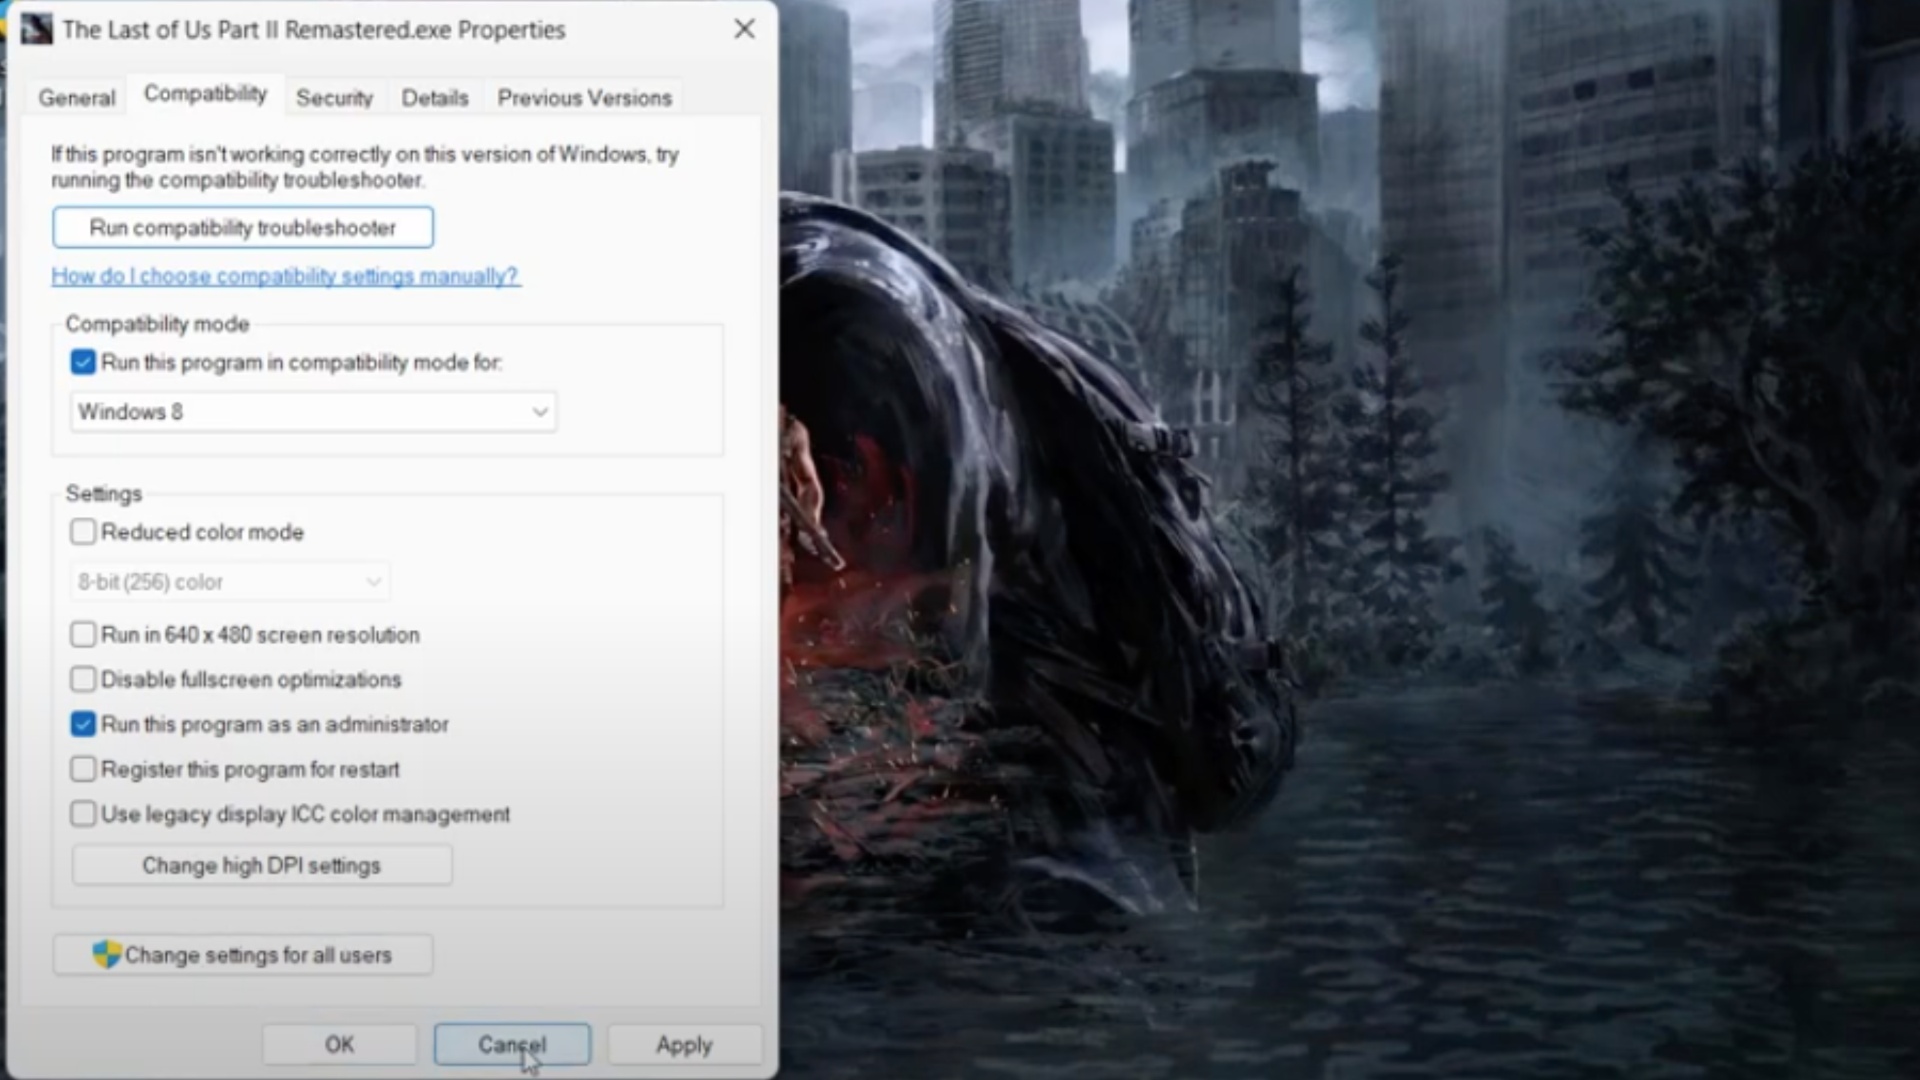Uncheck Run this program as an administrator
The width and height of the screenshot is (1920, 1080).
click(83, 724)
